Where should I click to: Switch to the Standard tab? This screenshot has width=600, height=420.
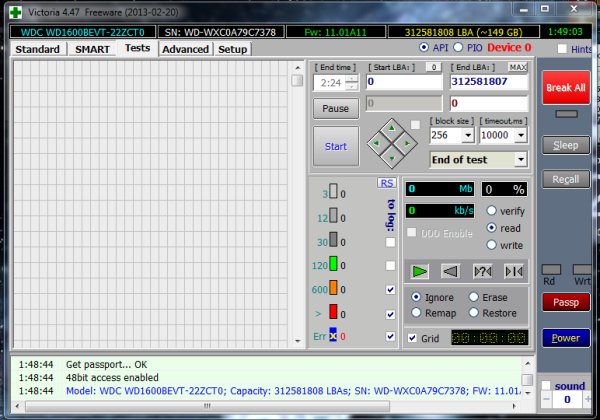point(38,49)
